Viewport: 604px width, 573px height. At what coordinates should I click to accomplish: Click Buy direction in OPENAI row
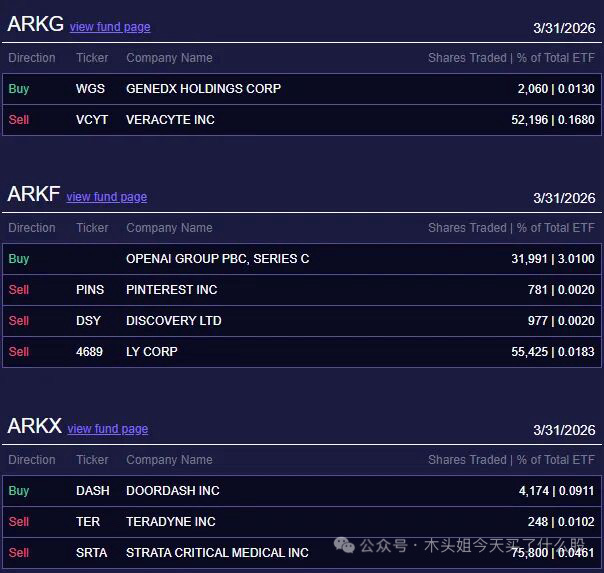(19, 259)
